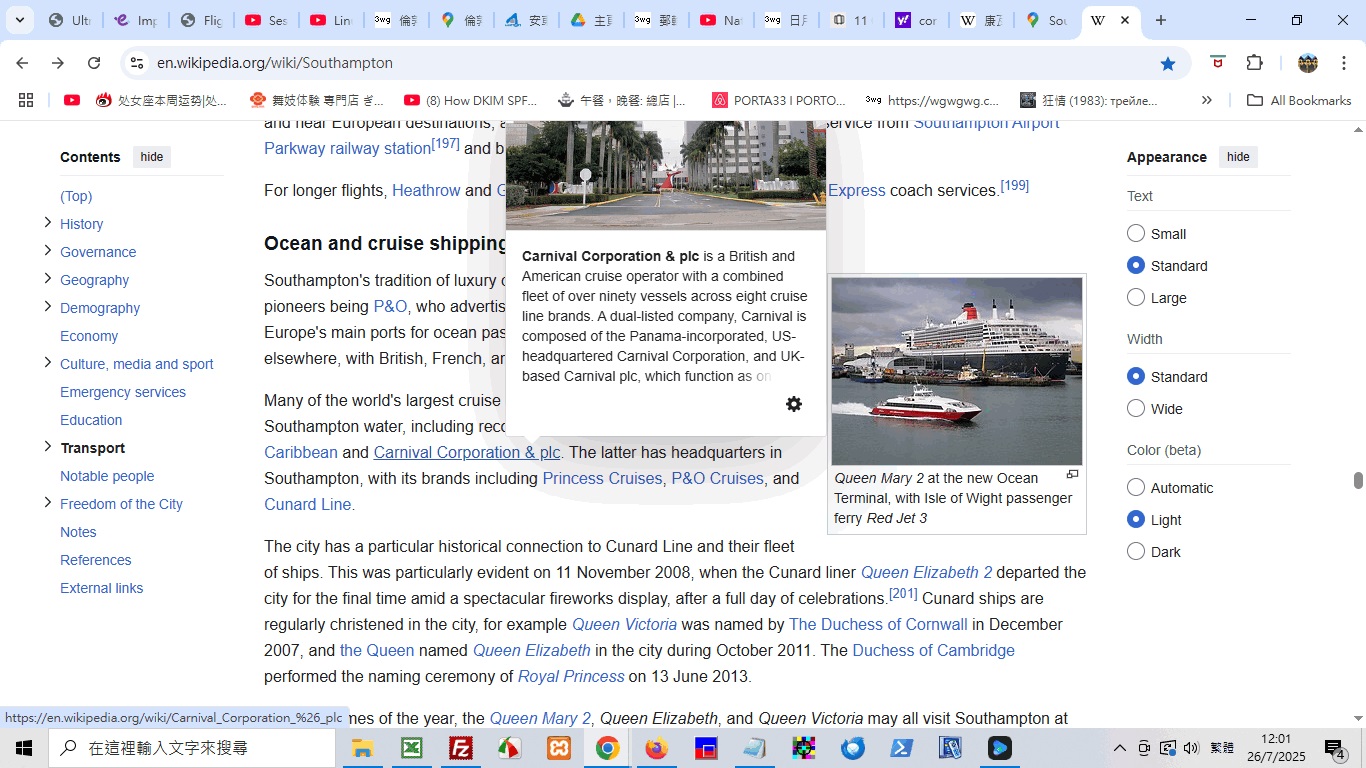Enable the Dark color mode

click(x=1136, y=552)
